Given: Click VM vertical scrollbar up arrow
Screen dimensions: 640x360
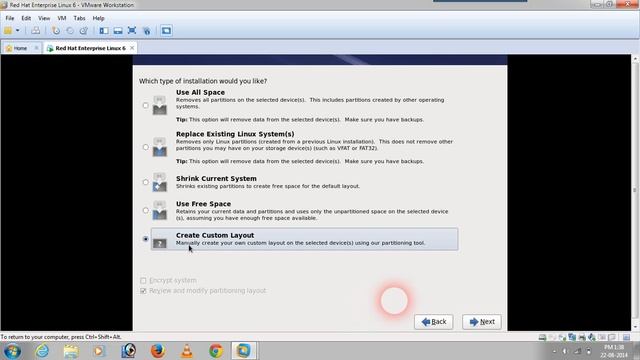Looking at the screenshot, I should click(x=635, y=59).
